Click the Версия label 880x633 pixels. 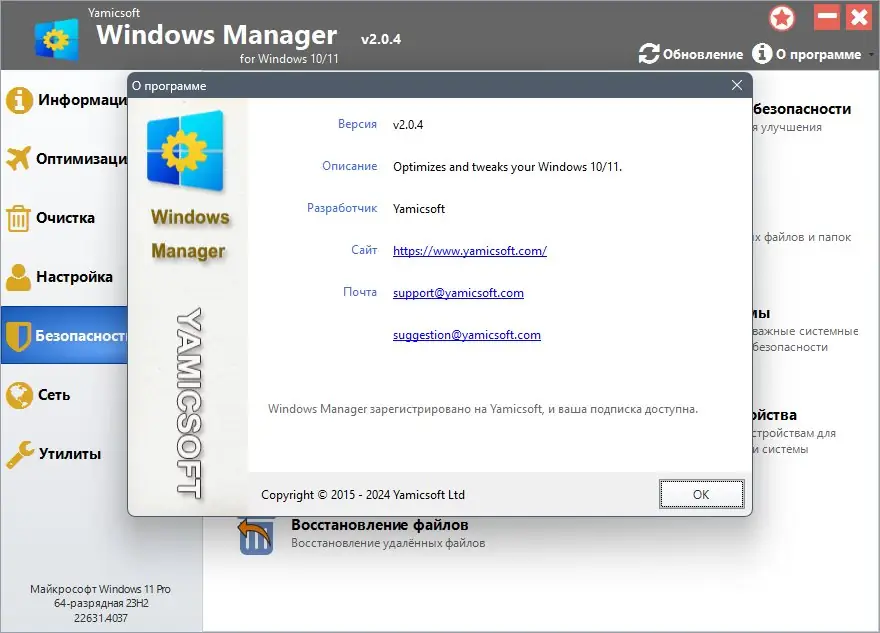click(357, 124)
